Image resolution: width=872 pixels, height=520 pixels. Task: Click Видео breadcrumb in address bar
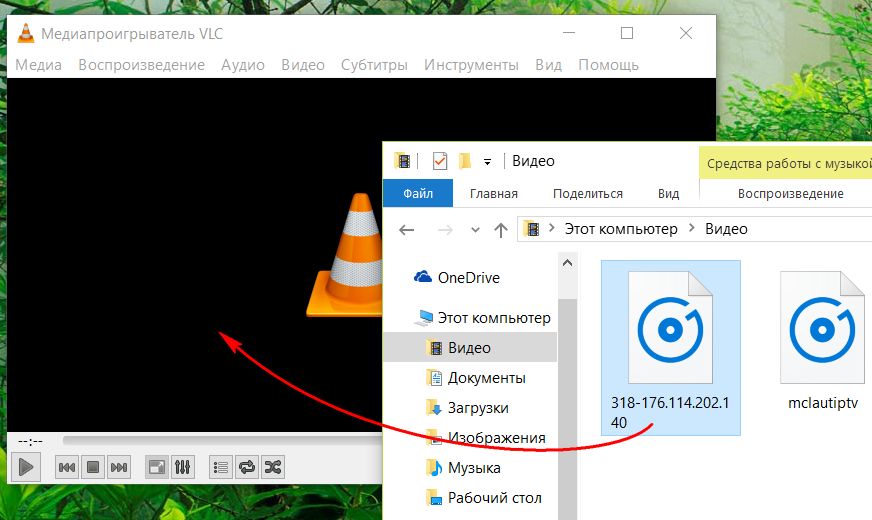[726, 229]
